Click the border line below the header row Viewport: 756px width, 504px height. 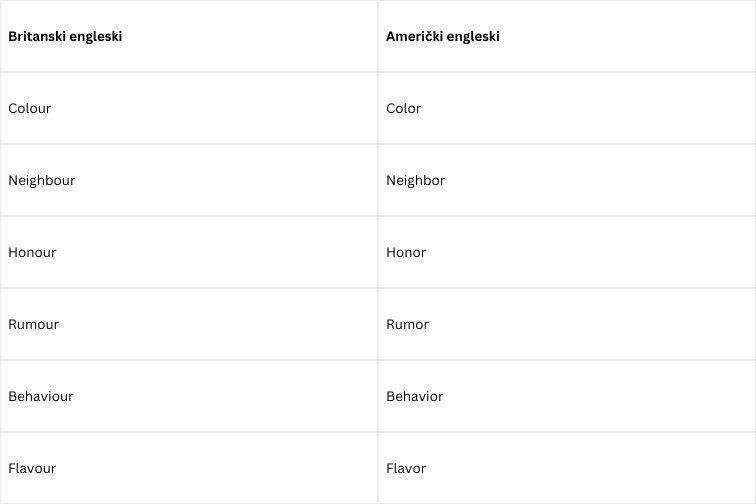click(x=200, y=72)
